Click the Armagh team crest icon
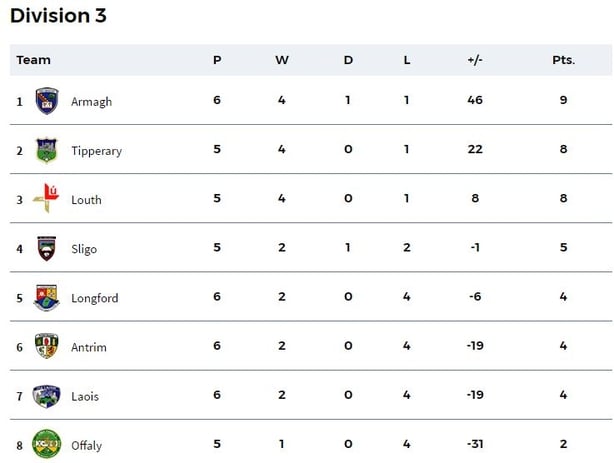The width and height of the screenshot is (614, 463). point(47,101)
